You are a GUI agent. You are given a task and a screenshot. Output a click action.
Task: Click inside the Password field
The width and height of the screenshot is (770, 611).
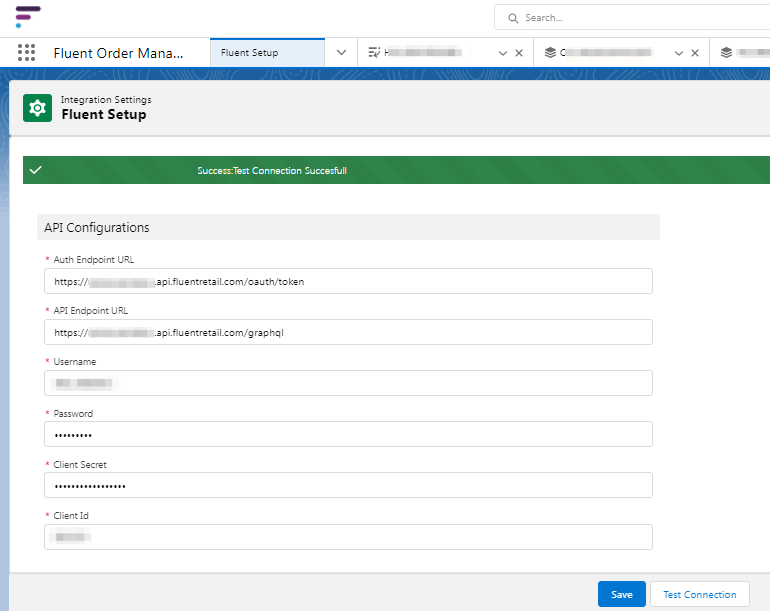pos(348,434)
